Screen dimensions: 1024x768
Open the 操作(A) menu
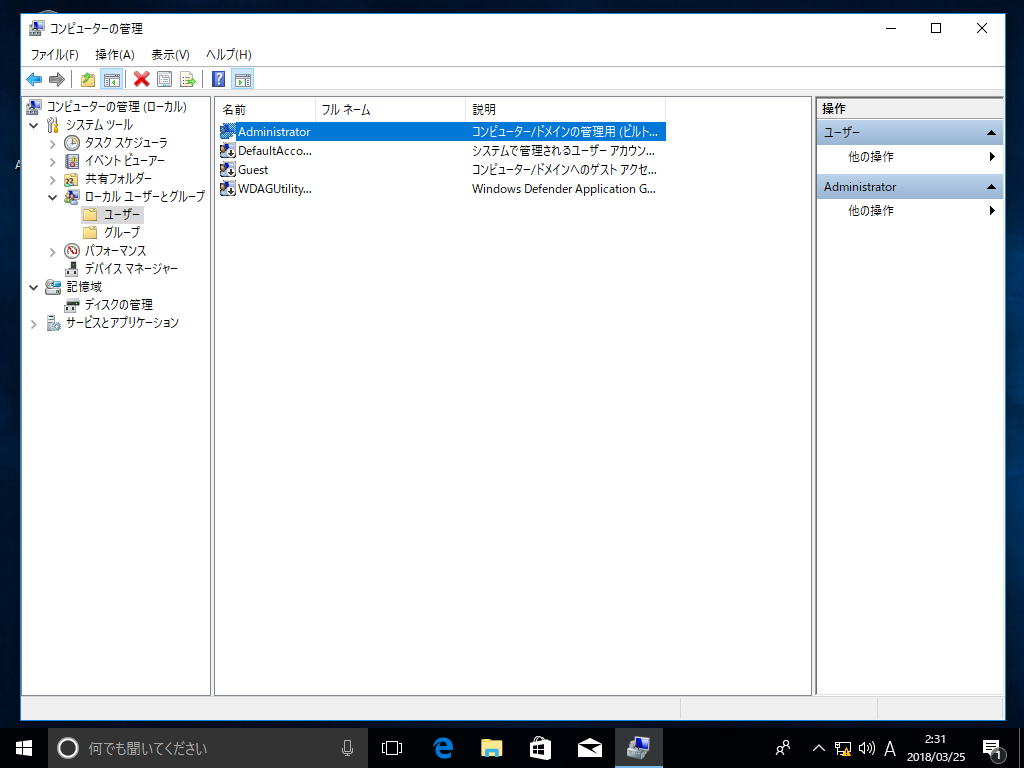(x=114, y=54)
